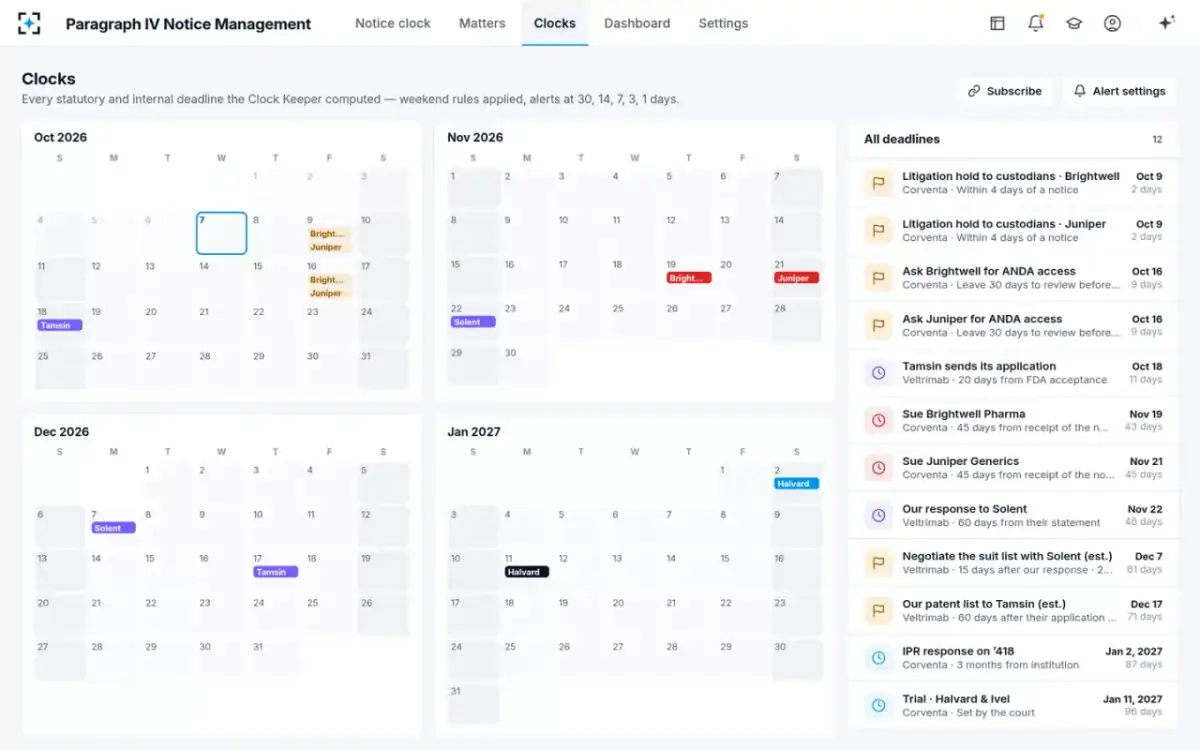The width and height of the screenshot is (1200, 750).
Task: Click the All deadlines panel heading
Action: [902, 139]
